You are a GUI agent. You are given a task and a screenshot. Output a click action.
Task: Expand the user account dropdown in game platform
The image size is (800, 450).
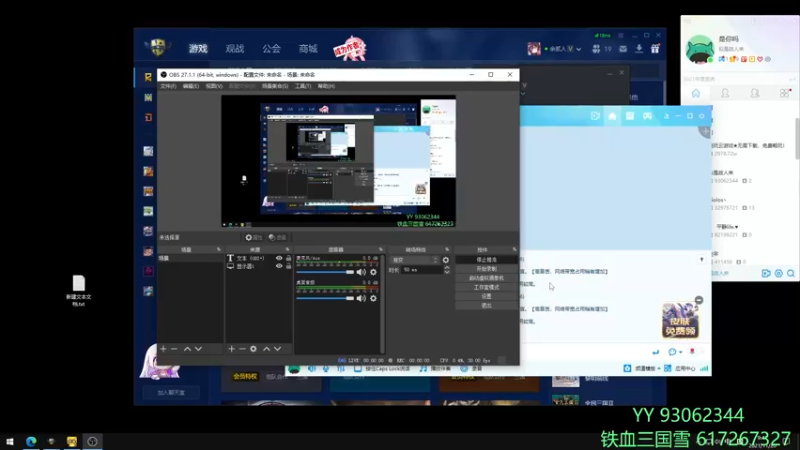579,49
